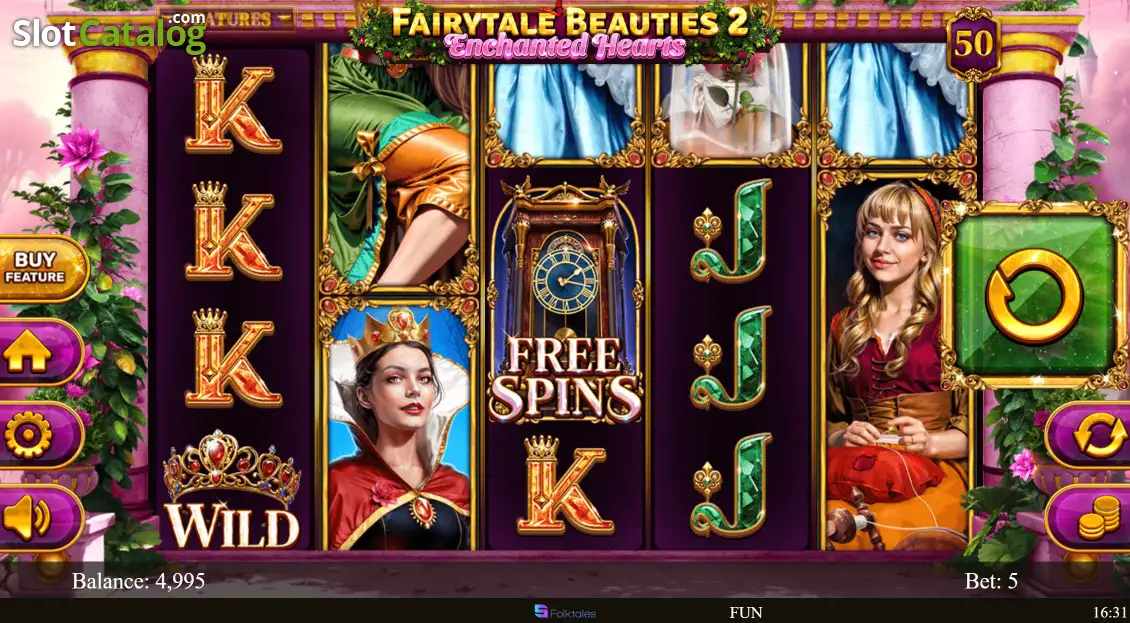Click the evil queen portrait symbol
This screenshot has height=623, width=1130.
tap(399, 425)
